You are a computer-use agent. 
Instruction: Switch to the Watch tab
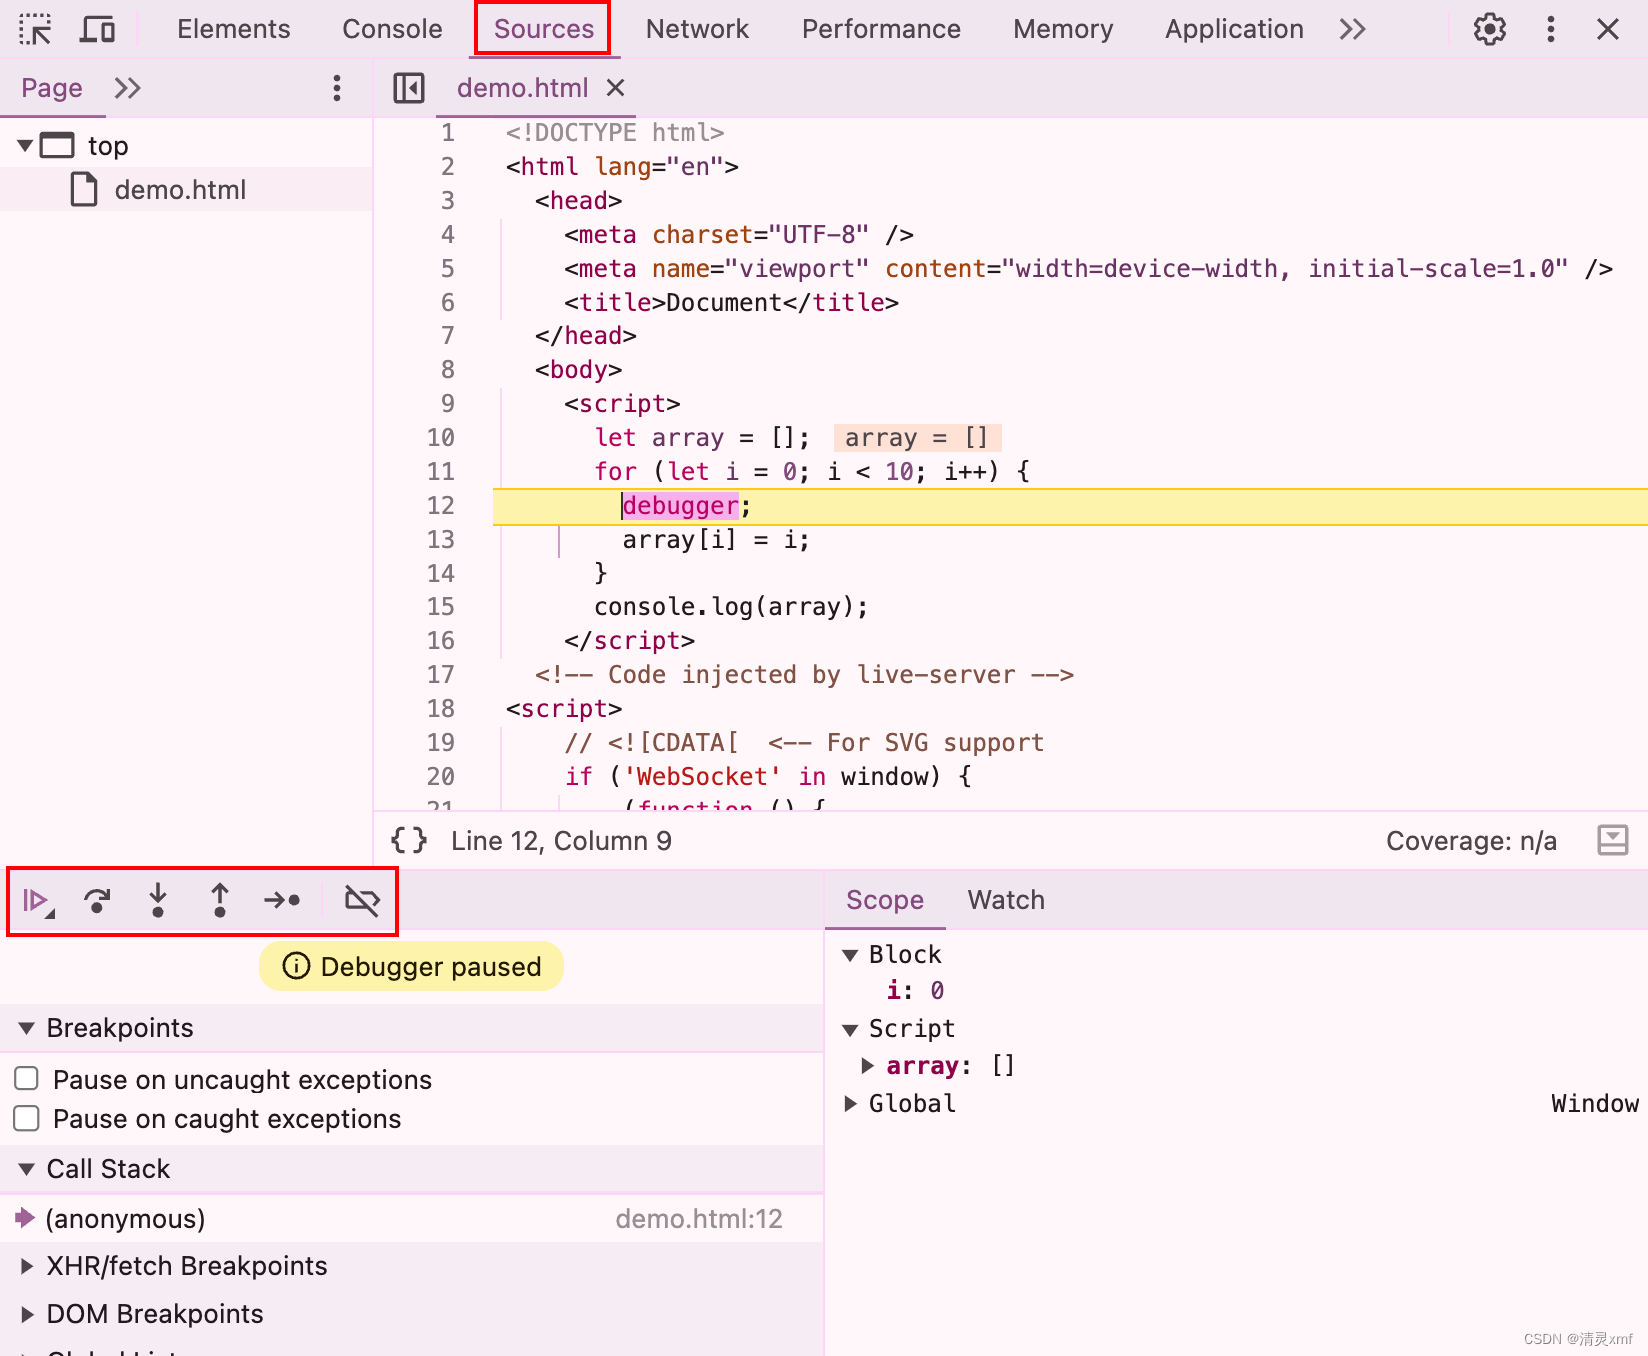click(x=1006, y=900)
